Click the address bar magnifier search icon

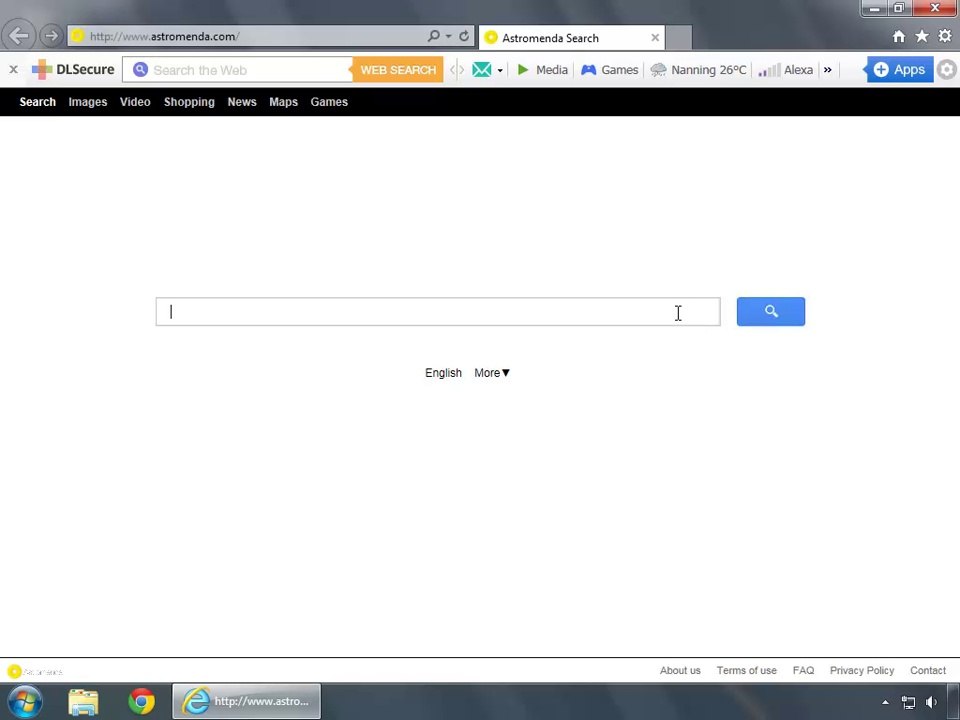pyautogui.click(x=433, y=36)
